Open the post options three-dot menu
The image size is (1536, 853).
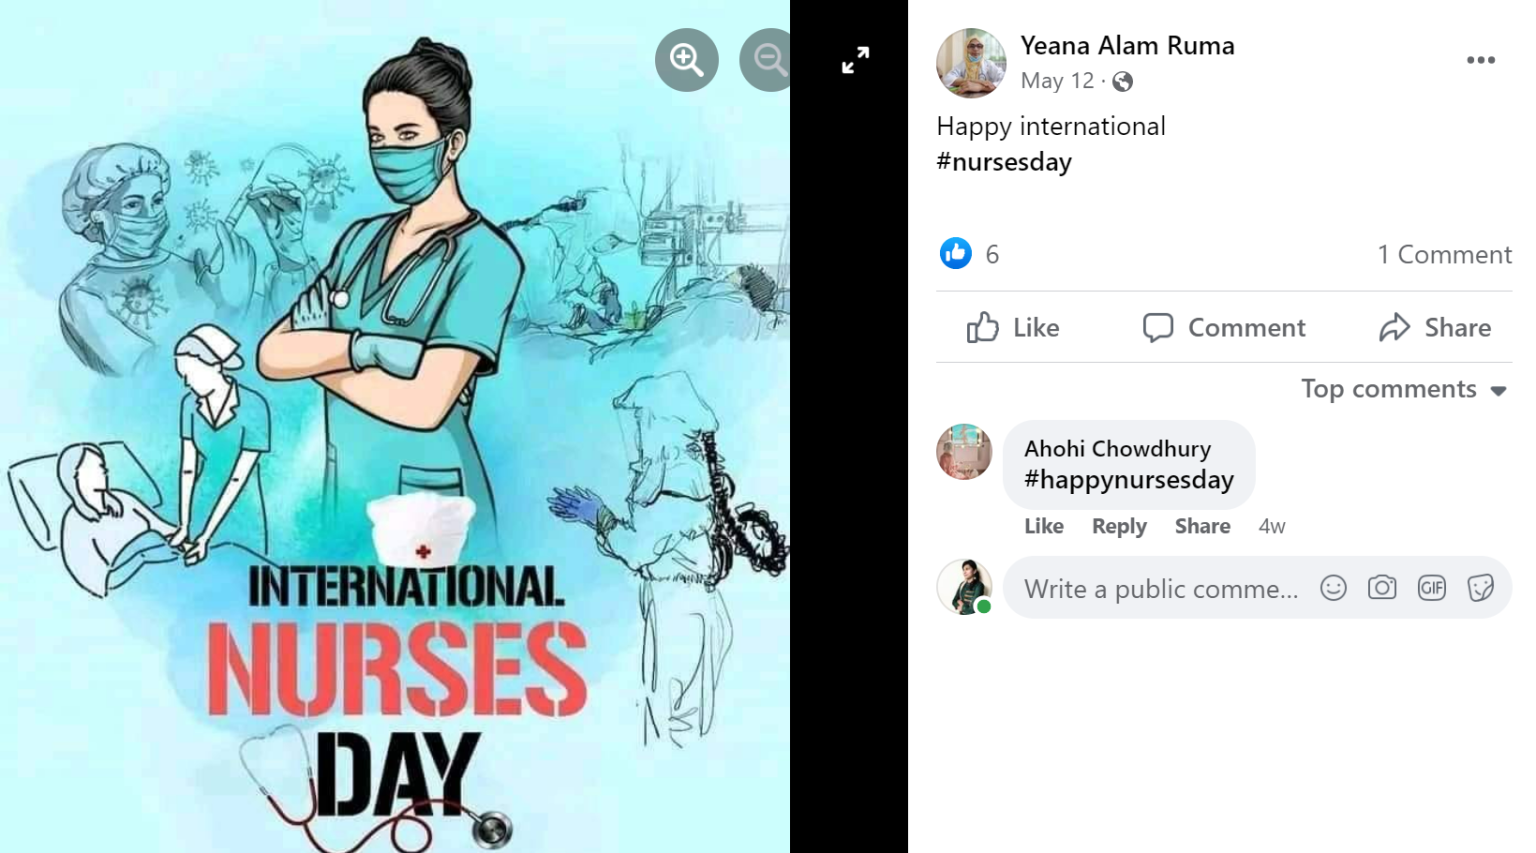(1479, 60)
